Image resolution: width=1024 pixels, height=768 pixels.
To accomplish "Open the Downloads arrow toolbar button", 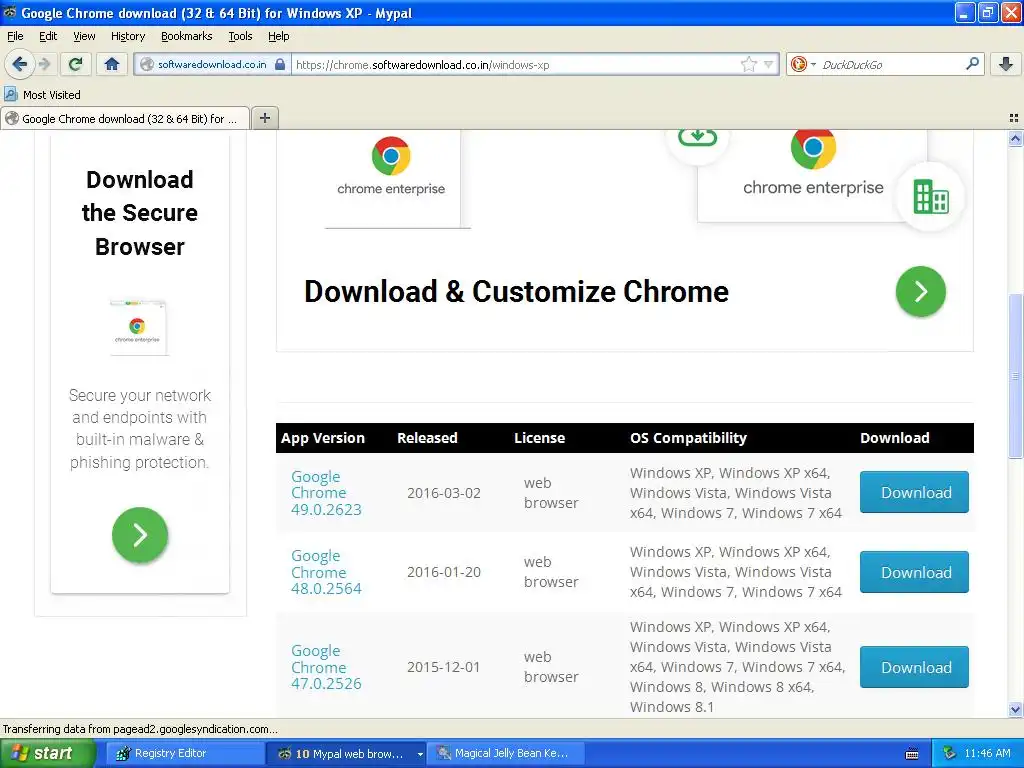I will click(1006, 64).
